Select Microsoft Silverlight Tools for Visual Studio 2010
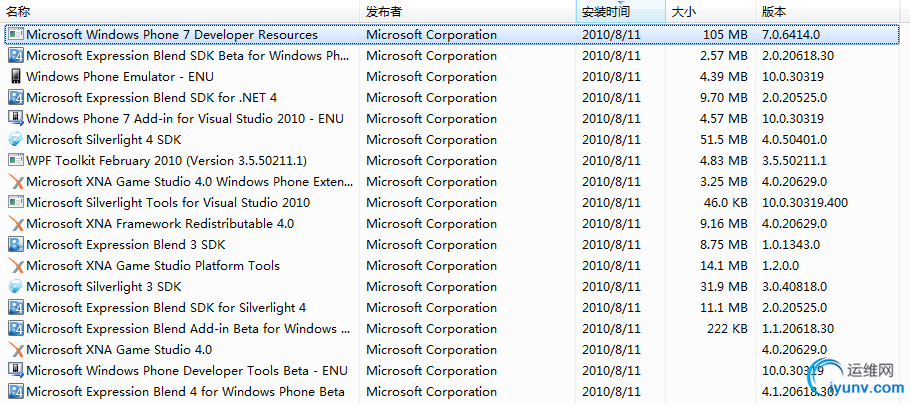910x404 pixels. [168, 203]
